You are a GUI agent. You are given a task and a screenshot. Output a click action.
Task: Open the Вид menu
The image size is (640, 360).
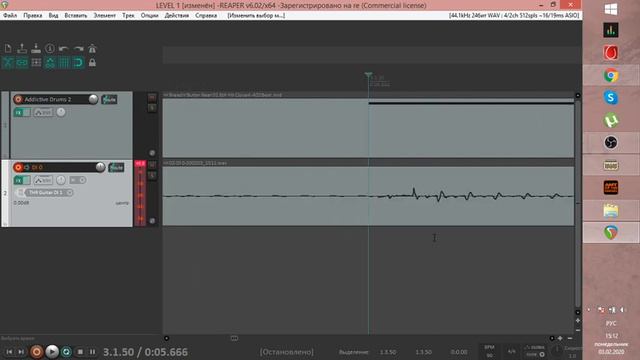point(53,16)
